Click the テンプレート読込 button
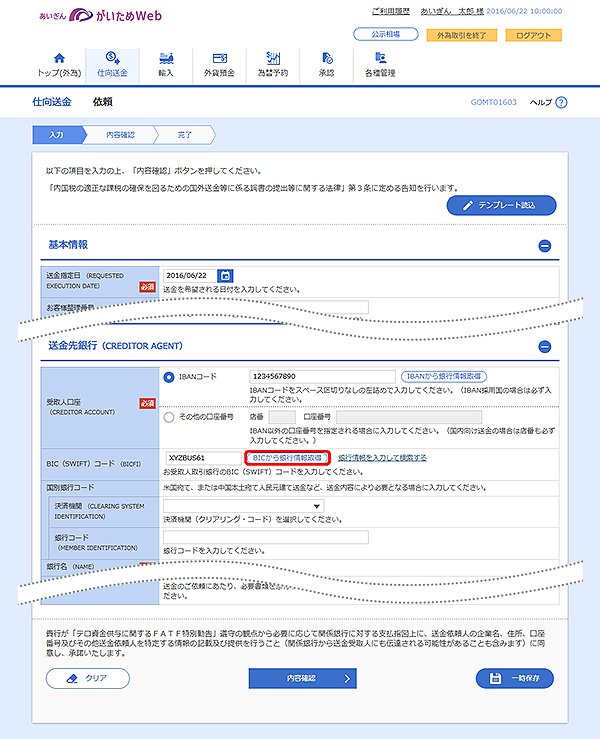The height and width of the screenshot is (739, 600). point(501,205)
